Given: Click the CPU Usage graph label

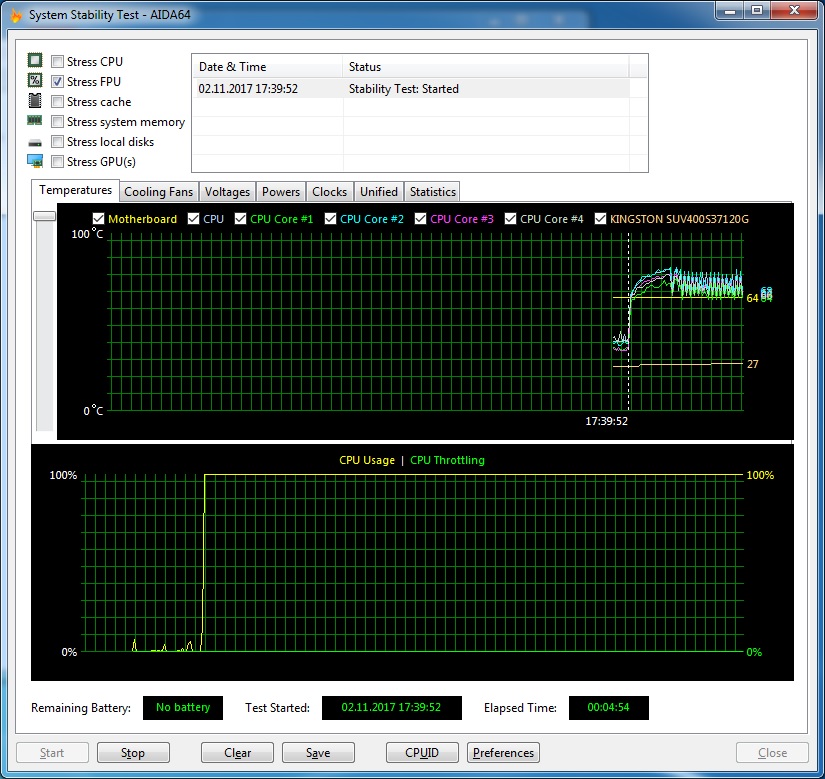Looking at the screenshot, I should tap(367, 460).
